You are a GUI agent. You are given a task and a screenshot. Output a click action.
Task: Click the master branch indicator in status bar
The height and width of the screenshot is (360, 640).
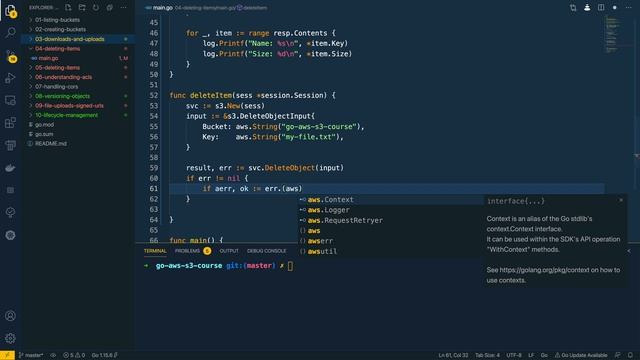tap(31, 355)
